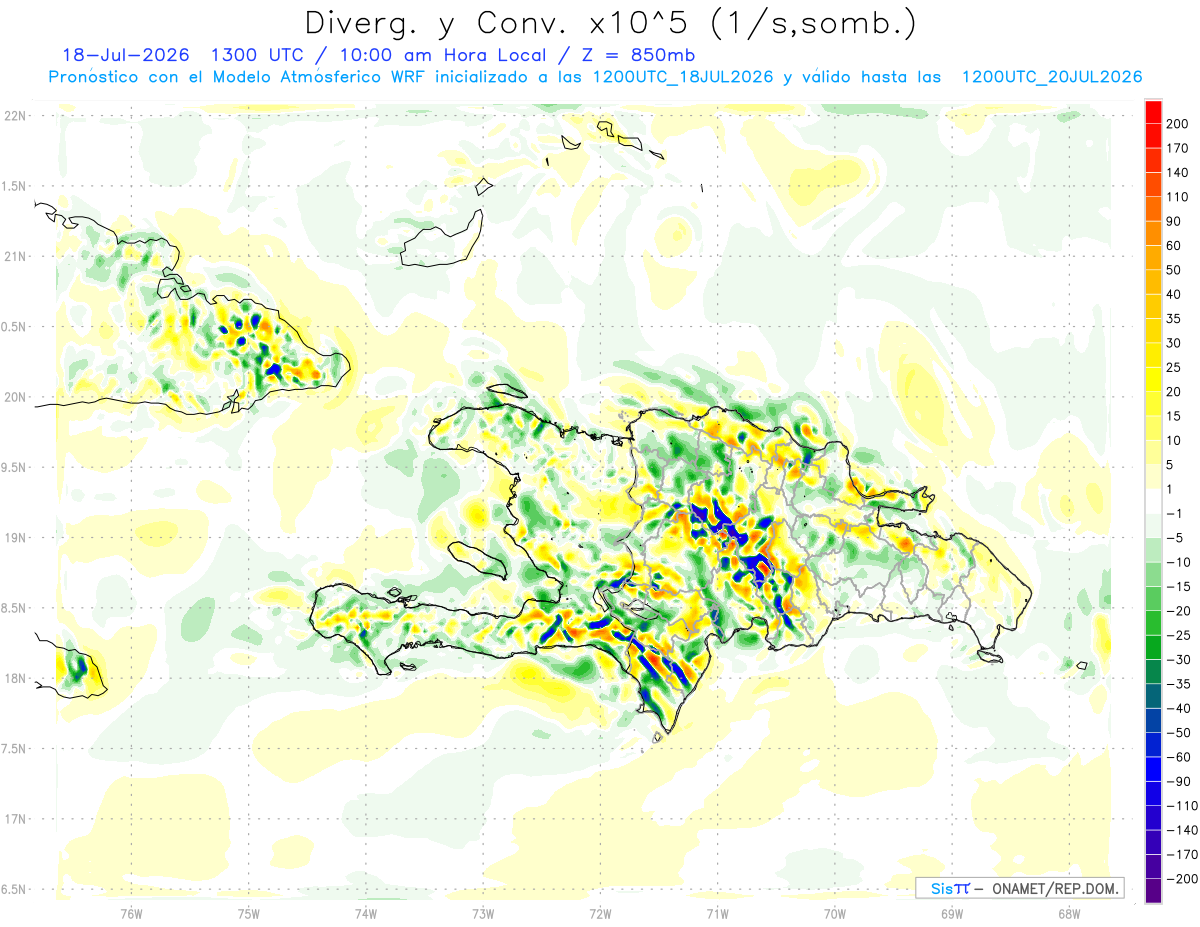Click the negative colorbar value -1
The width and height of the screenshot is (1200, 927).
point(1174,513)
